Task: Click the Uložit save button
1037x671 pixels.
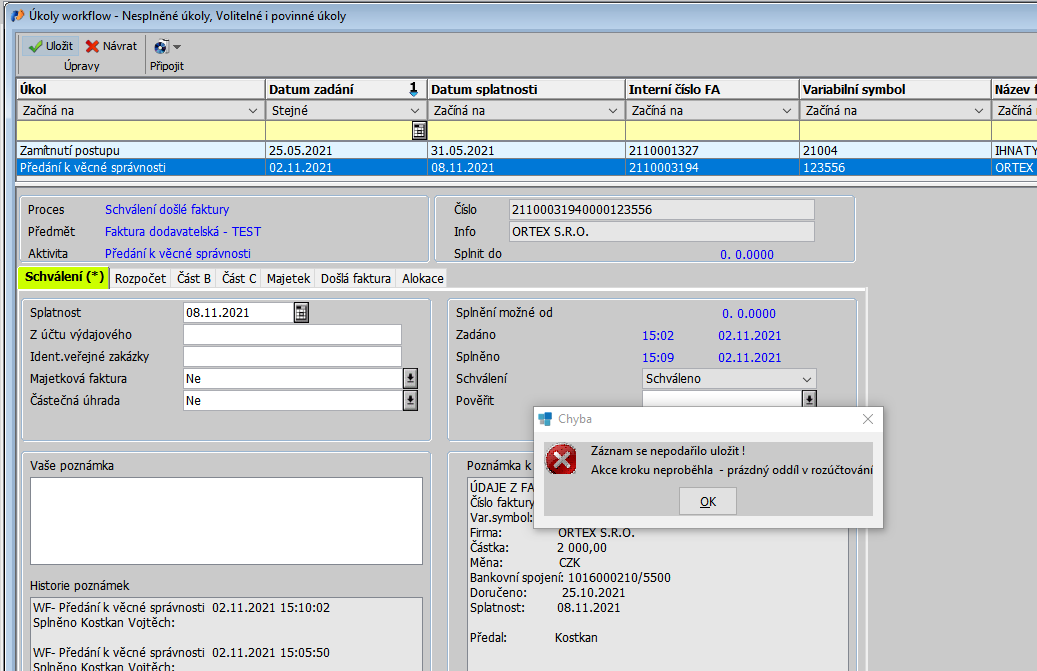Action: click(x=49, y=46)
